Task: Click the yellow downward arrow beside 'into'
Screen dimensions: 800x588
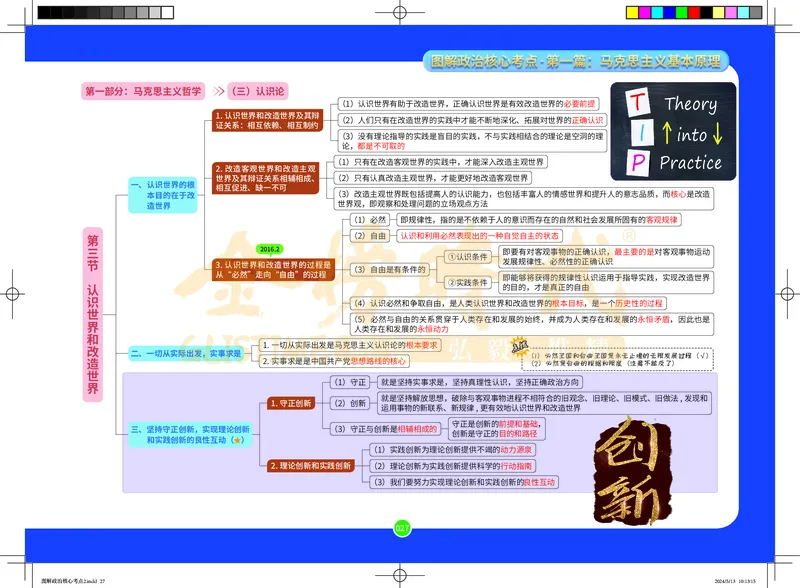Action: point(718,131)
